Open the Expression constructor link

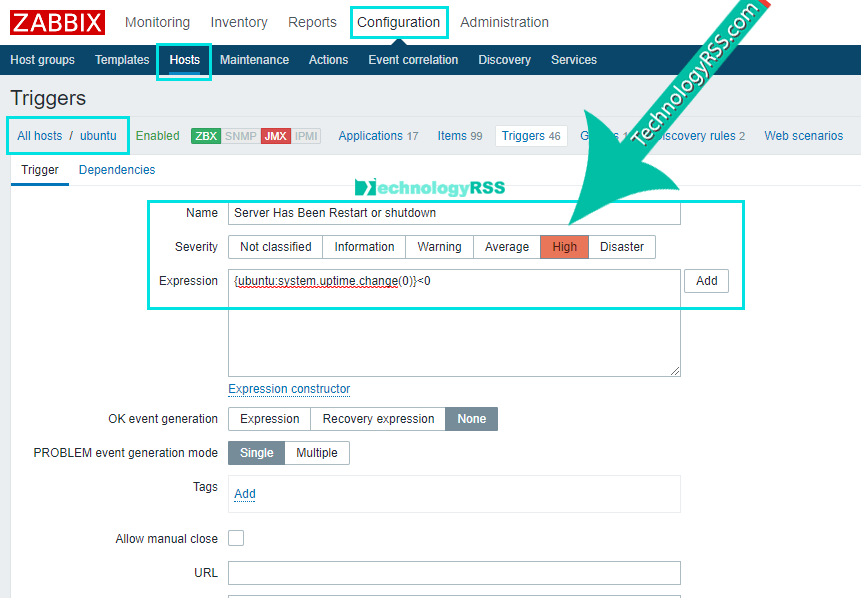[x=289, y=389]
